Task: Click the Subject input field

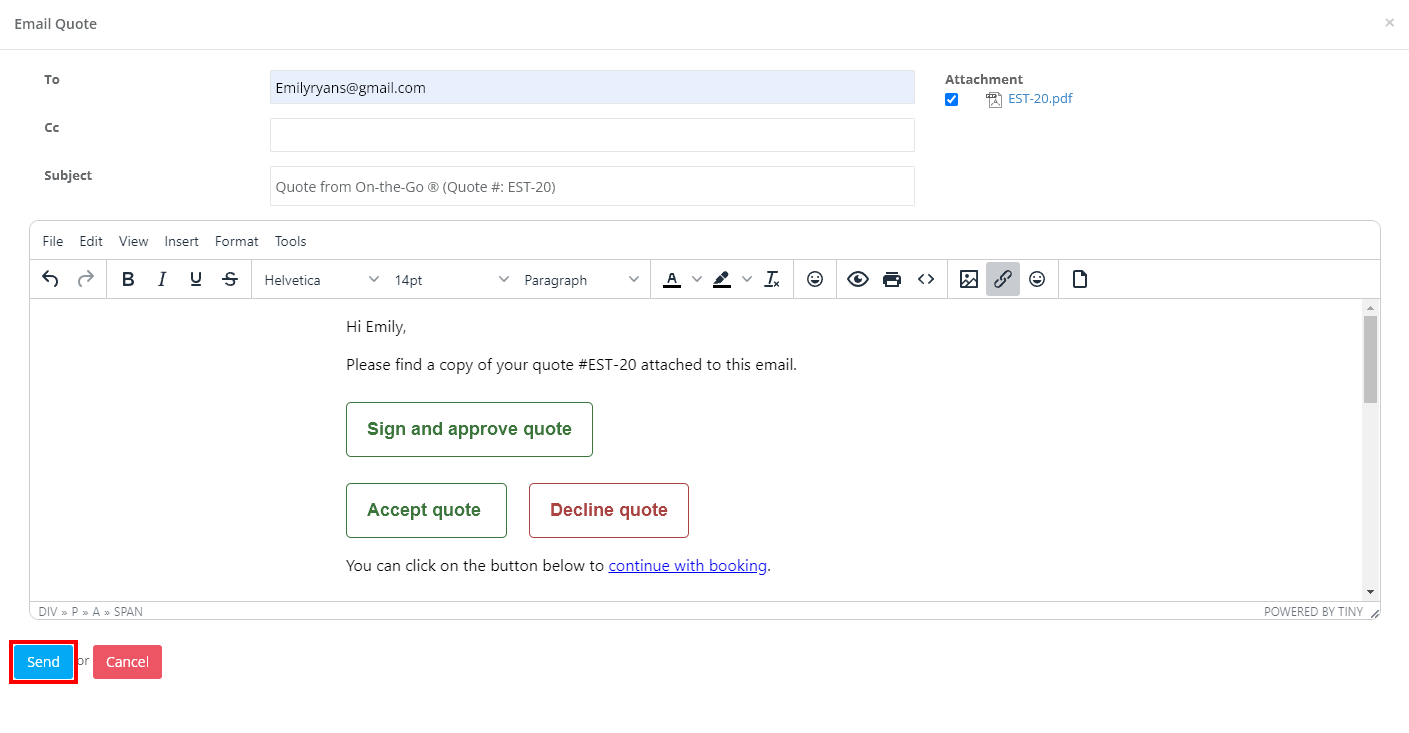Action: [x=592, y=186]
